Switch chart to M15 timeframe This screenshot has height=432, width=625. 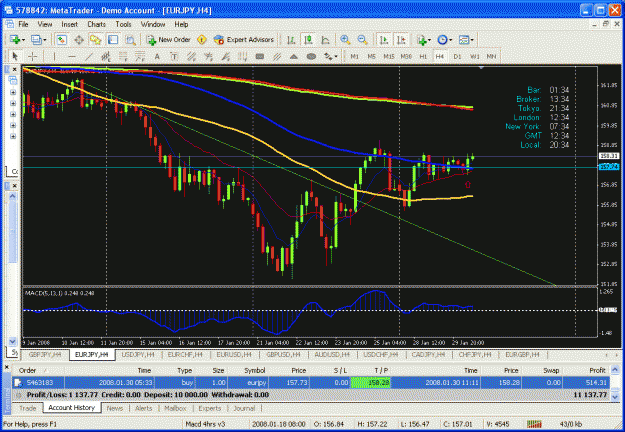coord(389,57)
